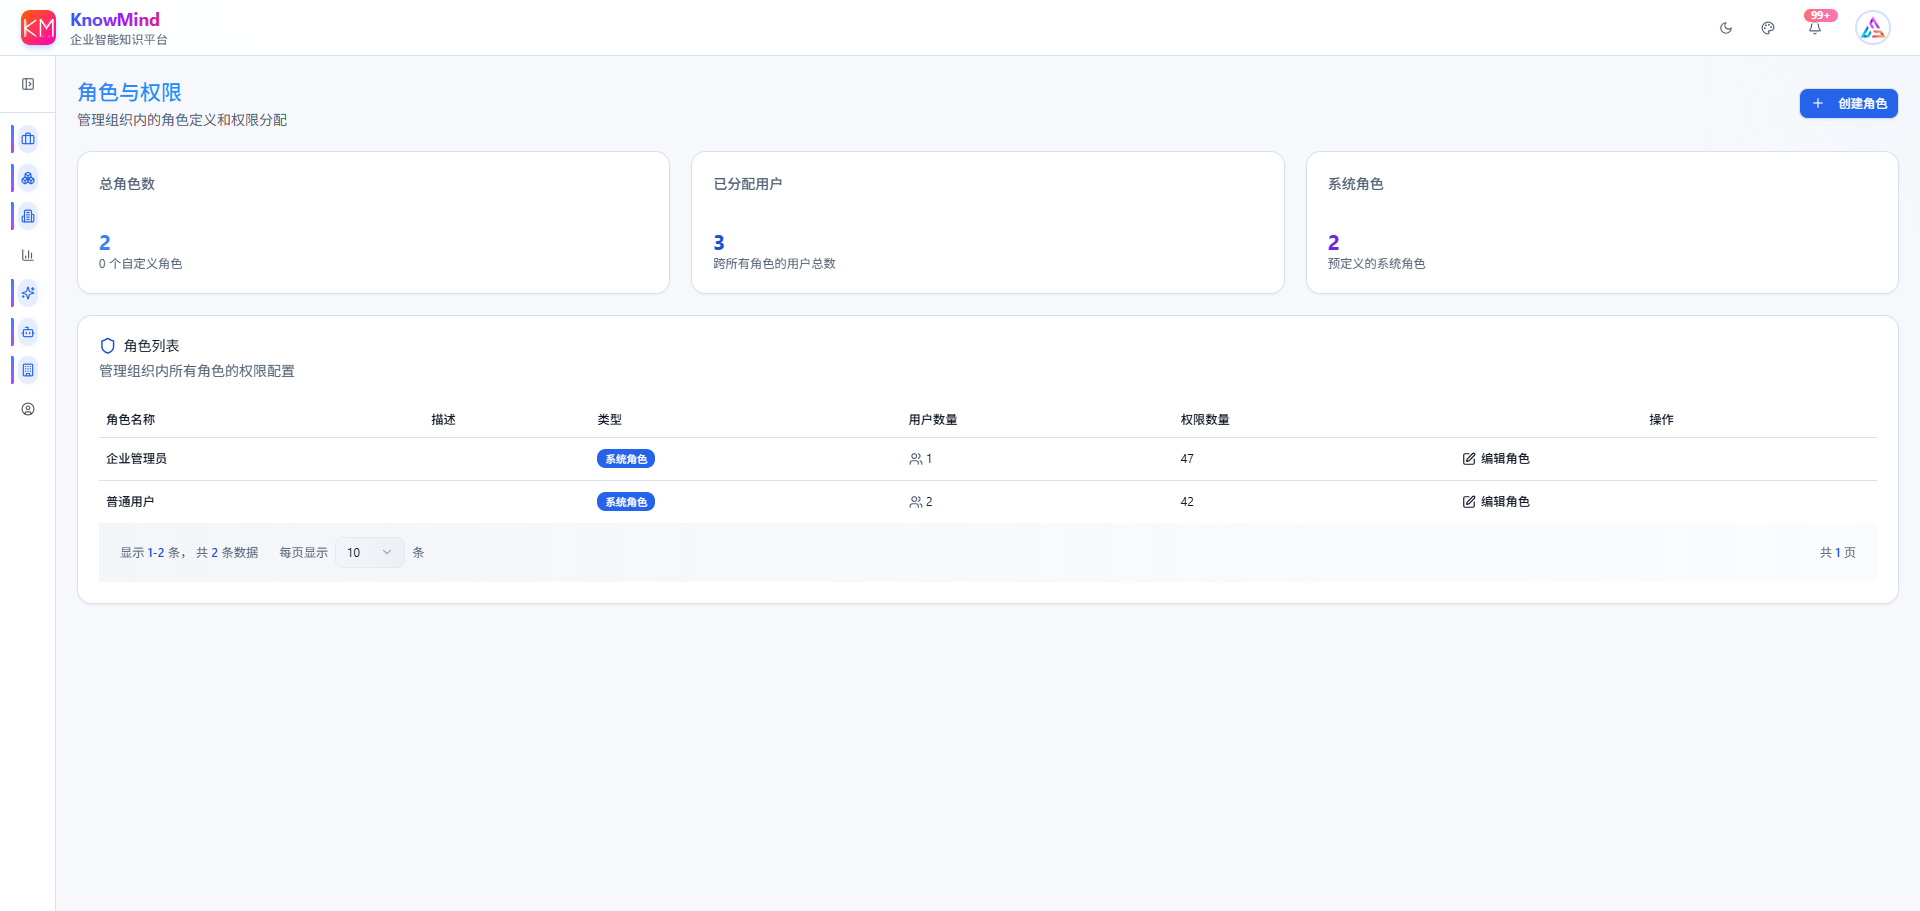Click the KM logo icon
Screen dimensions: 1920x911
tap(38, 28)
